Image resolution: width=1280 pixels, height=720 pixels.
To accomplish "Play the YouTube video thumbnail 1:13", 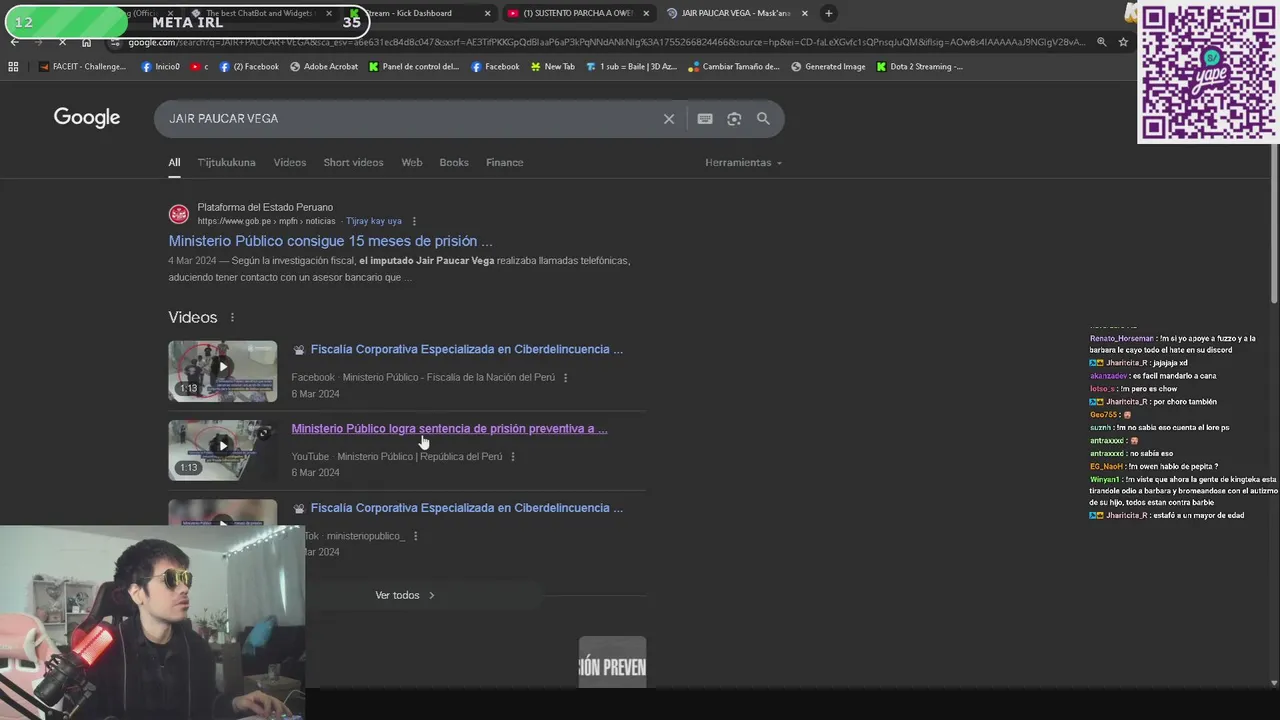I will tap(223, 450).
